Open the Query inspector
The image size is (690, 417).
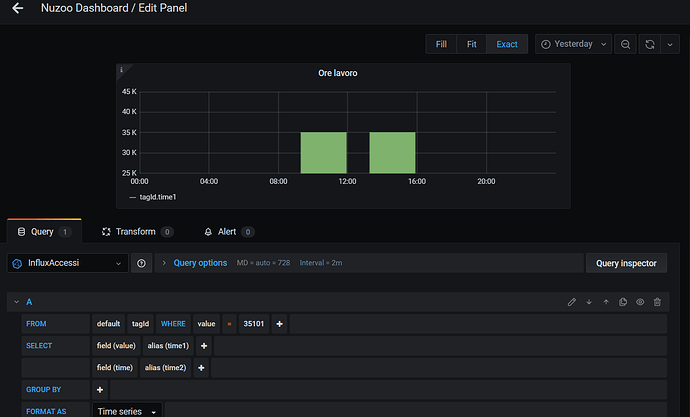(x=626, y=263)
